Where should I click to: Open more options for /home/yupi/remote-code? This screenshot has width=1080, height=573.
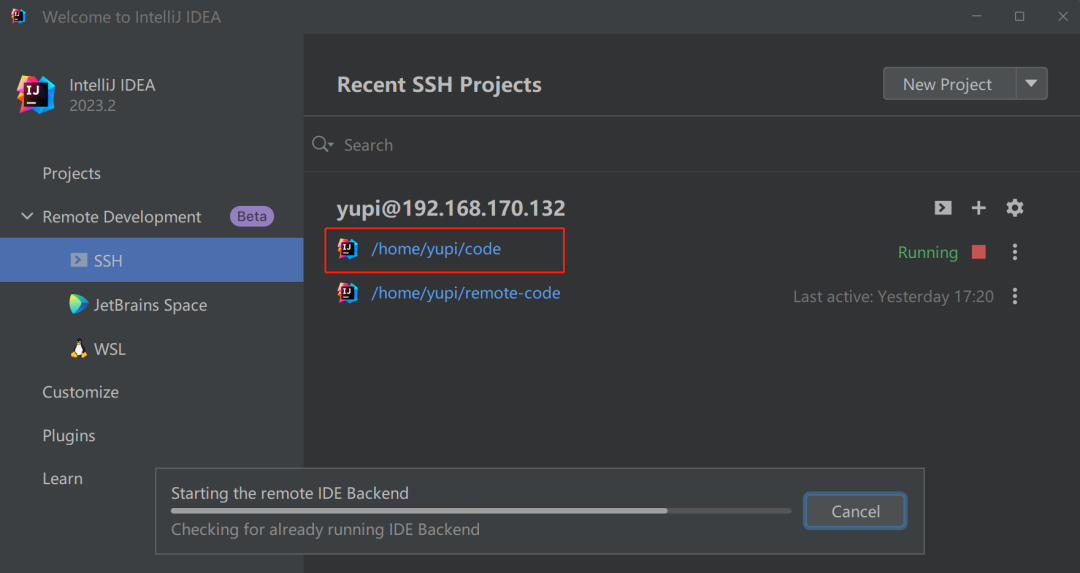point(1015,296)
